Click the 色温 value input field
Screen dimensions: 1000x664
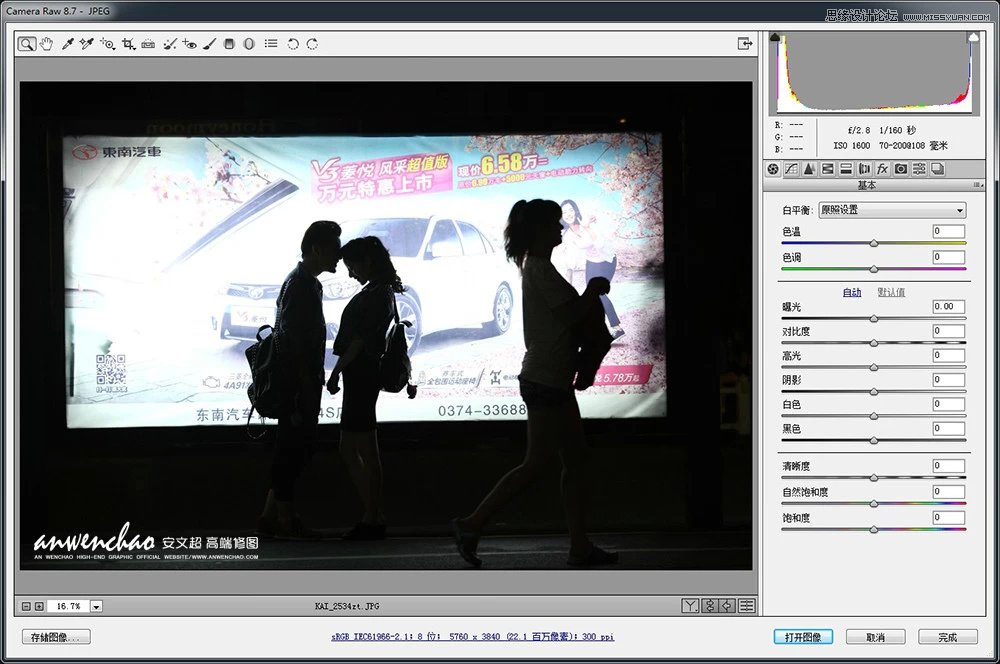pos(948,232)
